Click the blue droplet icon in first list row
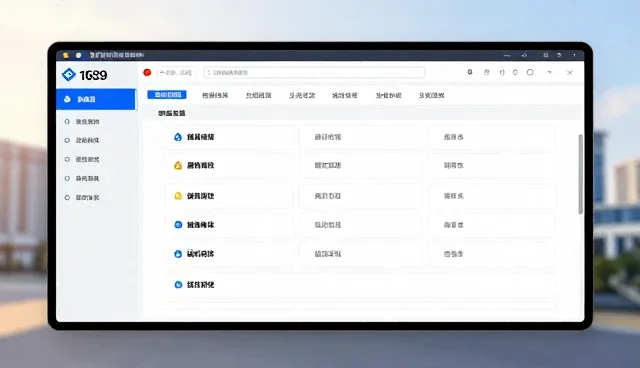This screenshot has height=368, width=640. tap(178, 137)
